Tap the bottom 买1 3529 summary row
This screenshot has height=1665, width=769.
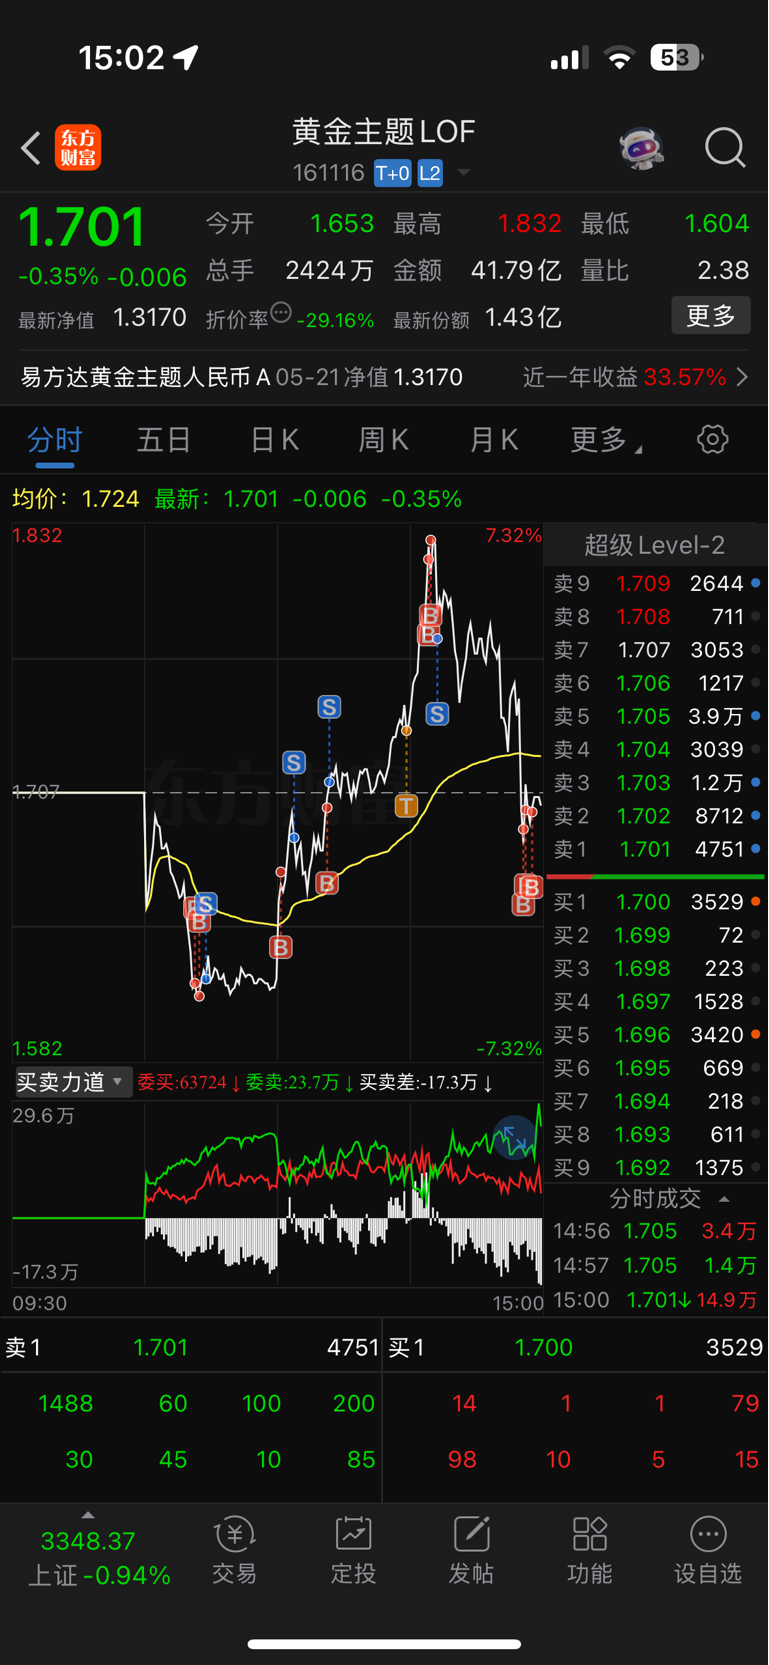[576, 1347]
